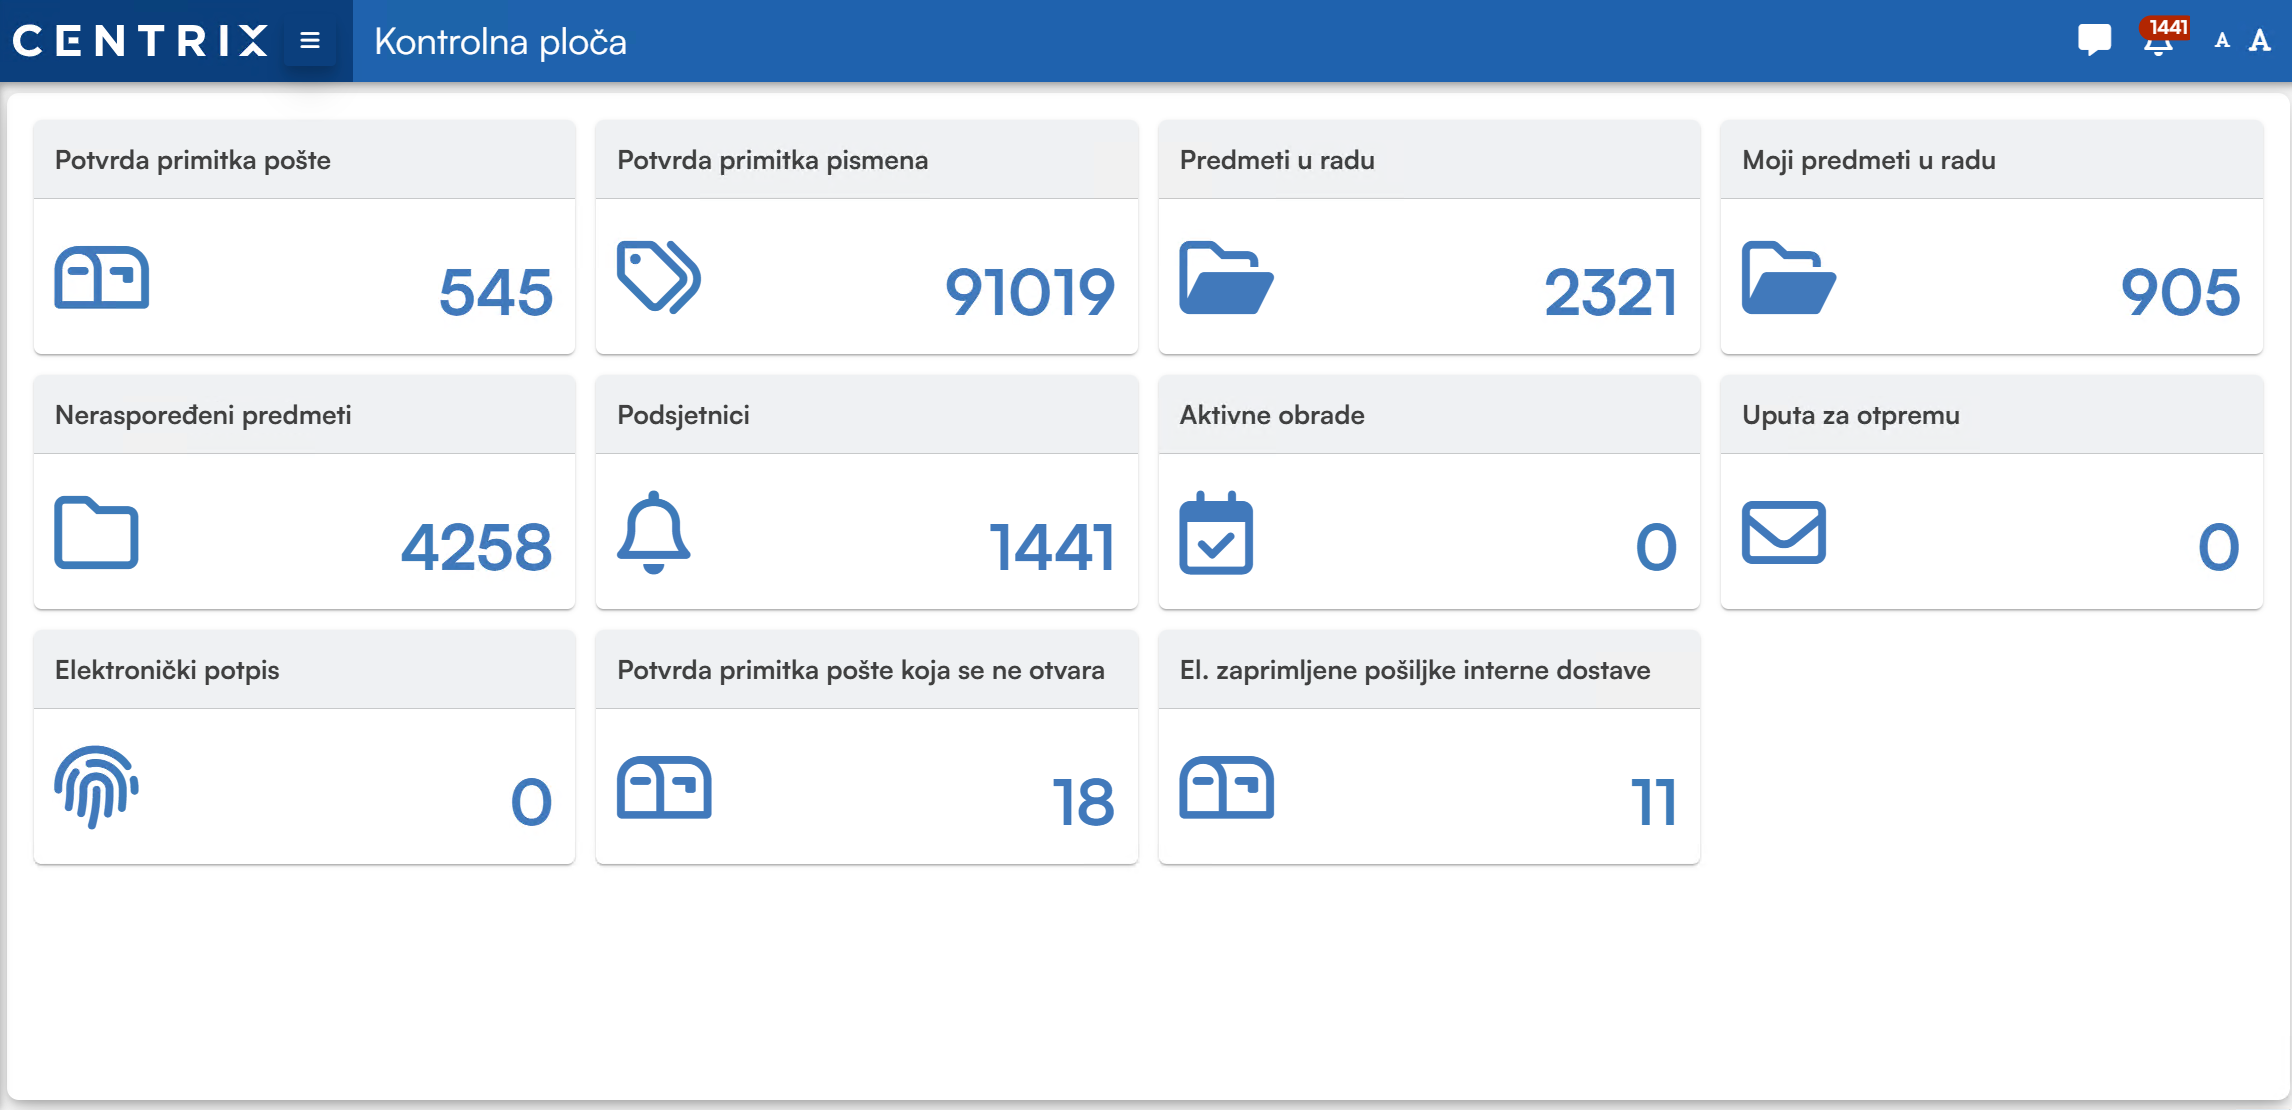The height and width of the screenshot is (1110, 2292).
Task: Select Potvrda primitka pošte koja se ne otvara header
Action: click(861, 670)
